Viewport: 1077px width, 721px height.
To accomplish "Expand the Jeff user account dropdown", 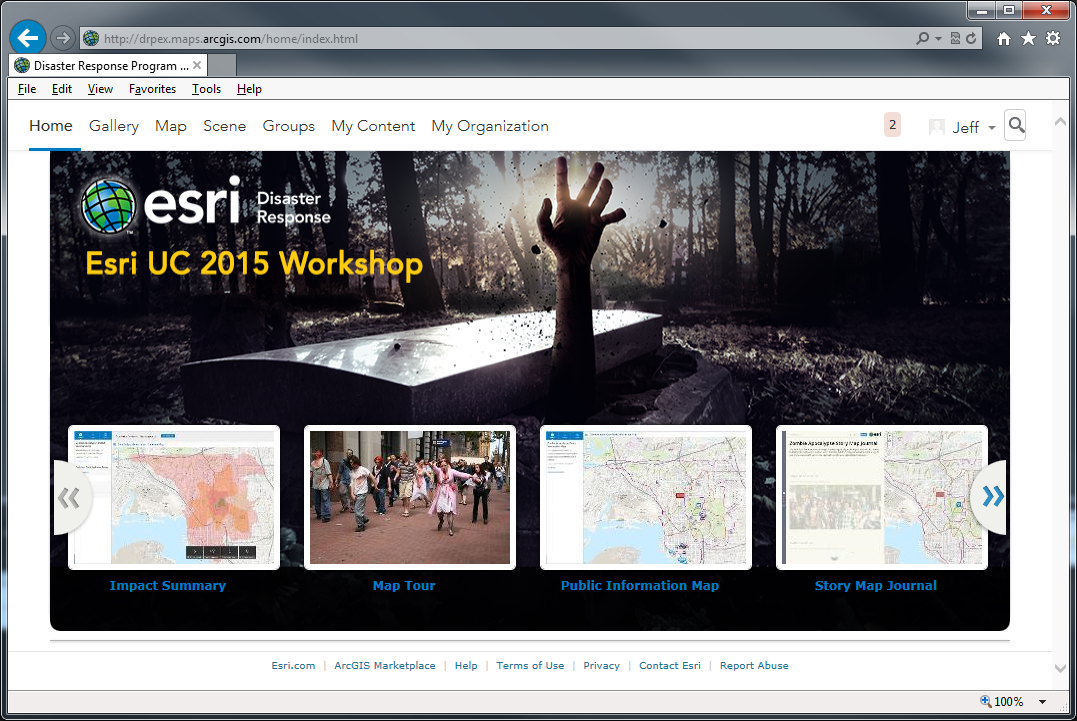I will (962, 127).
